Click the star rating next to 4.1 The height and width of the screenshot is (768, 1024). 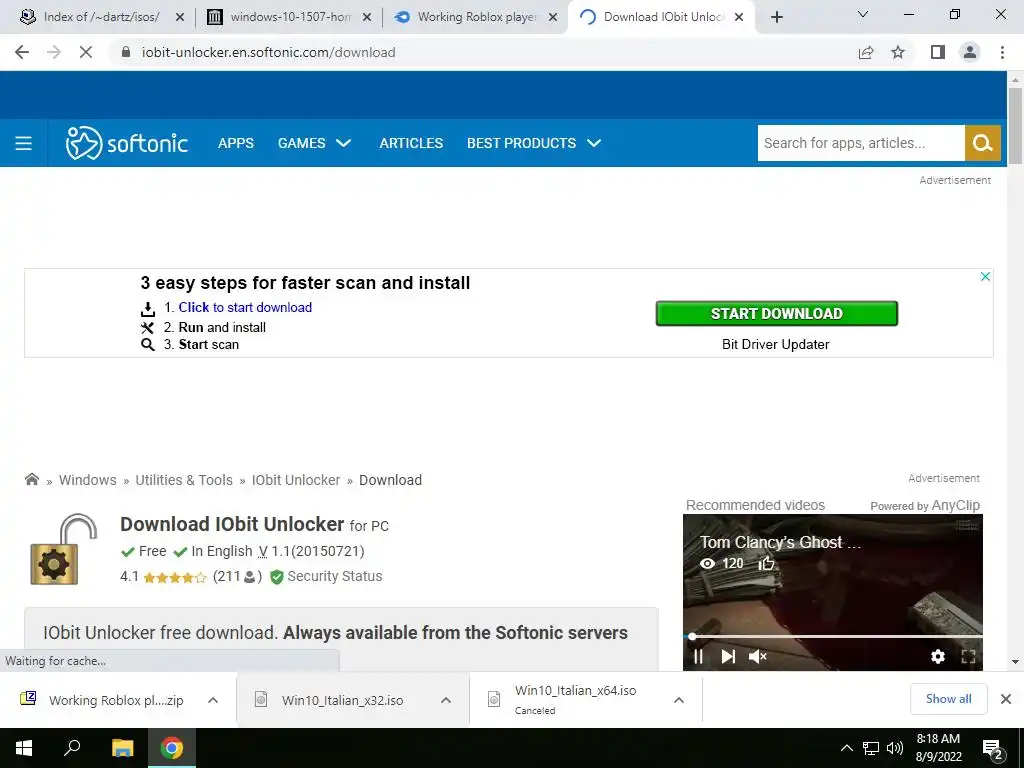click(174, 577)
